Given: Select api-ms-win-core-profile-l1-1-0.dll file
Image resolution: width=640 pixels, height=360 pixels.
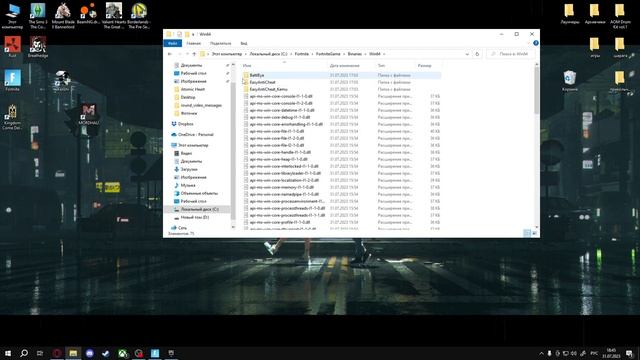Looking at the screenshot, I should coord(280,222).
